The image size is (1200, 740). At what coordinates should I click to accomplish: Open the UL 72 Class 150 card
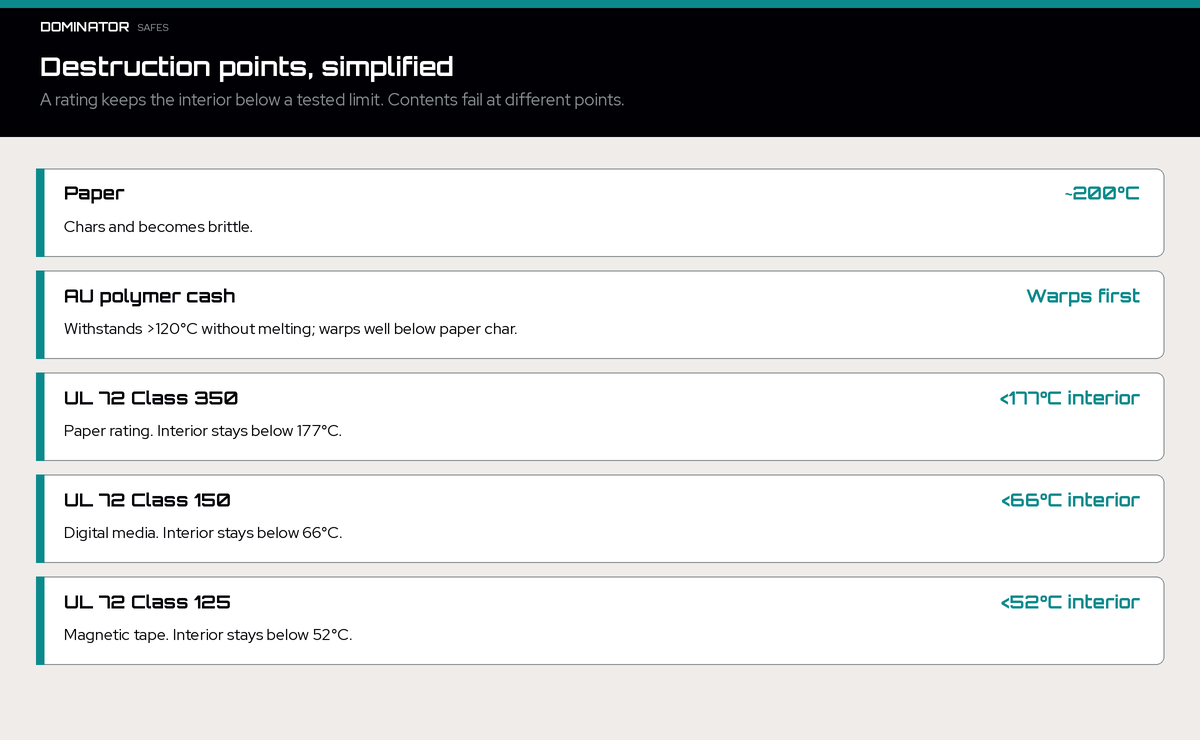pos(600,519)
